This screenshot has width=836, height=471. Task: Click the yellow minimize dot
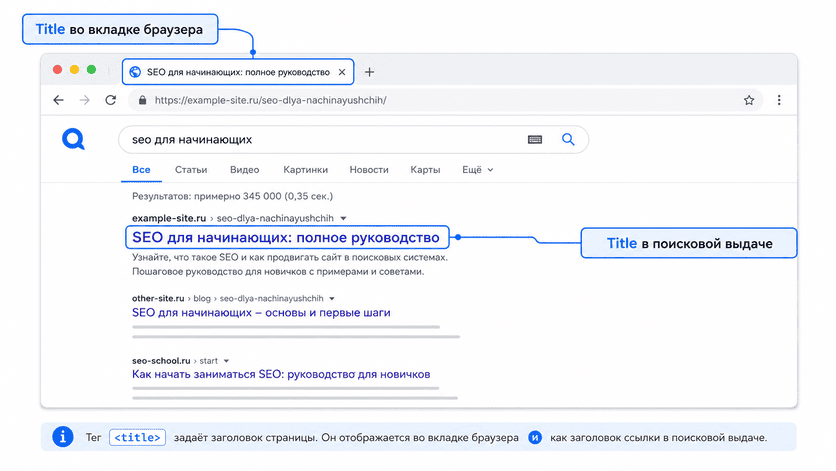click(75, 69)
